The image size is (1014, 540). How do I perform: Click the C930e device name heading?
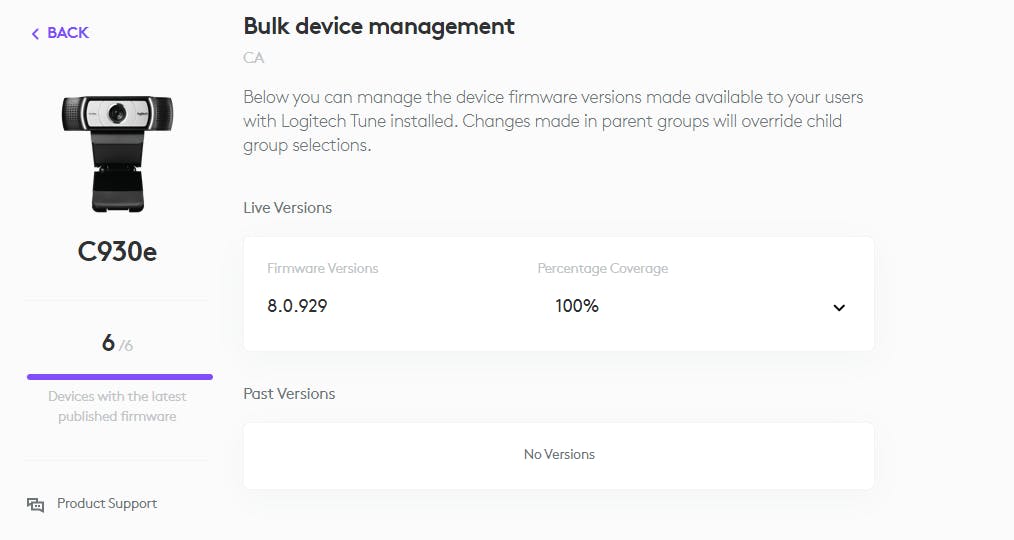(117, 252)
